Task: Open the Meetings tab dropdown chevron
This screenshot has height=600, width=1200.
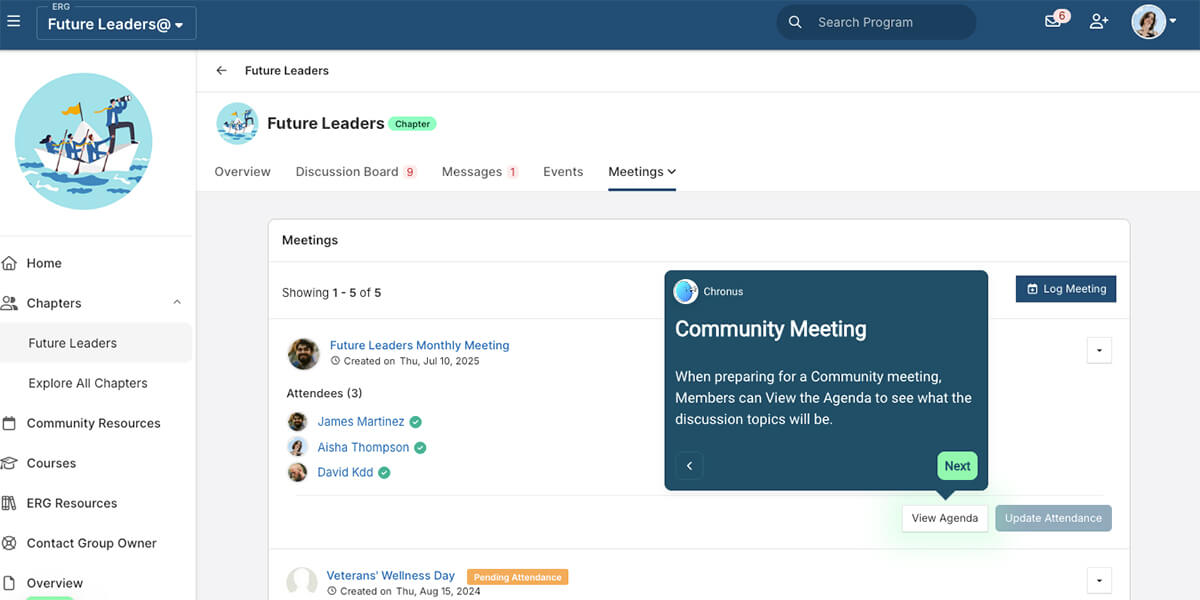Action: coord(671,171)
